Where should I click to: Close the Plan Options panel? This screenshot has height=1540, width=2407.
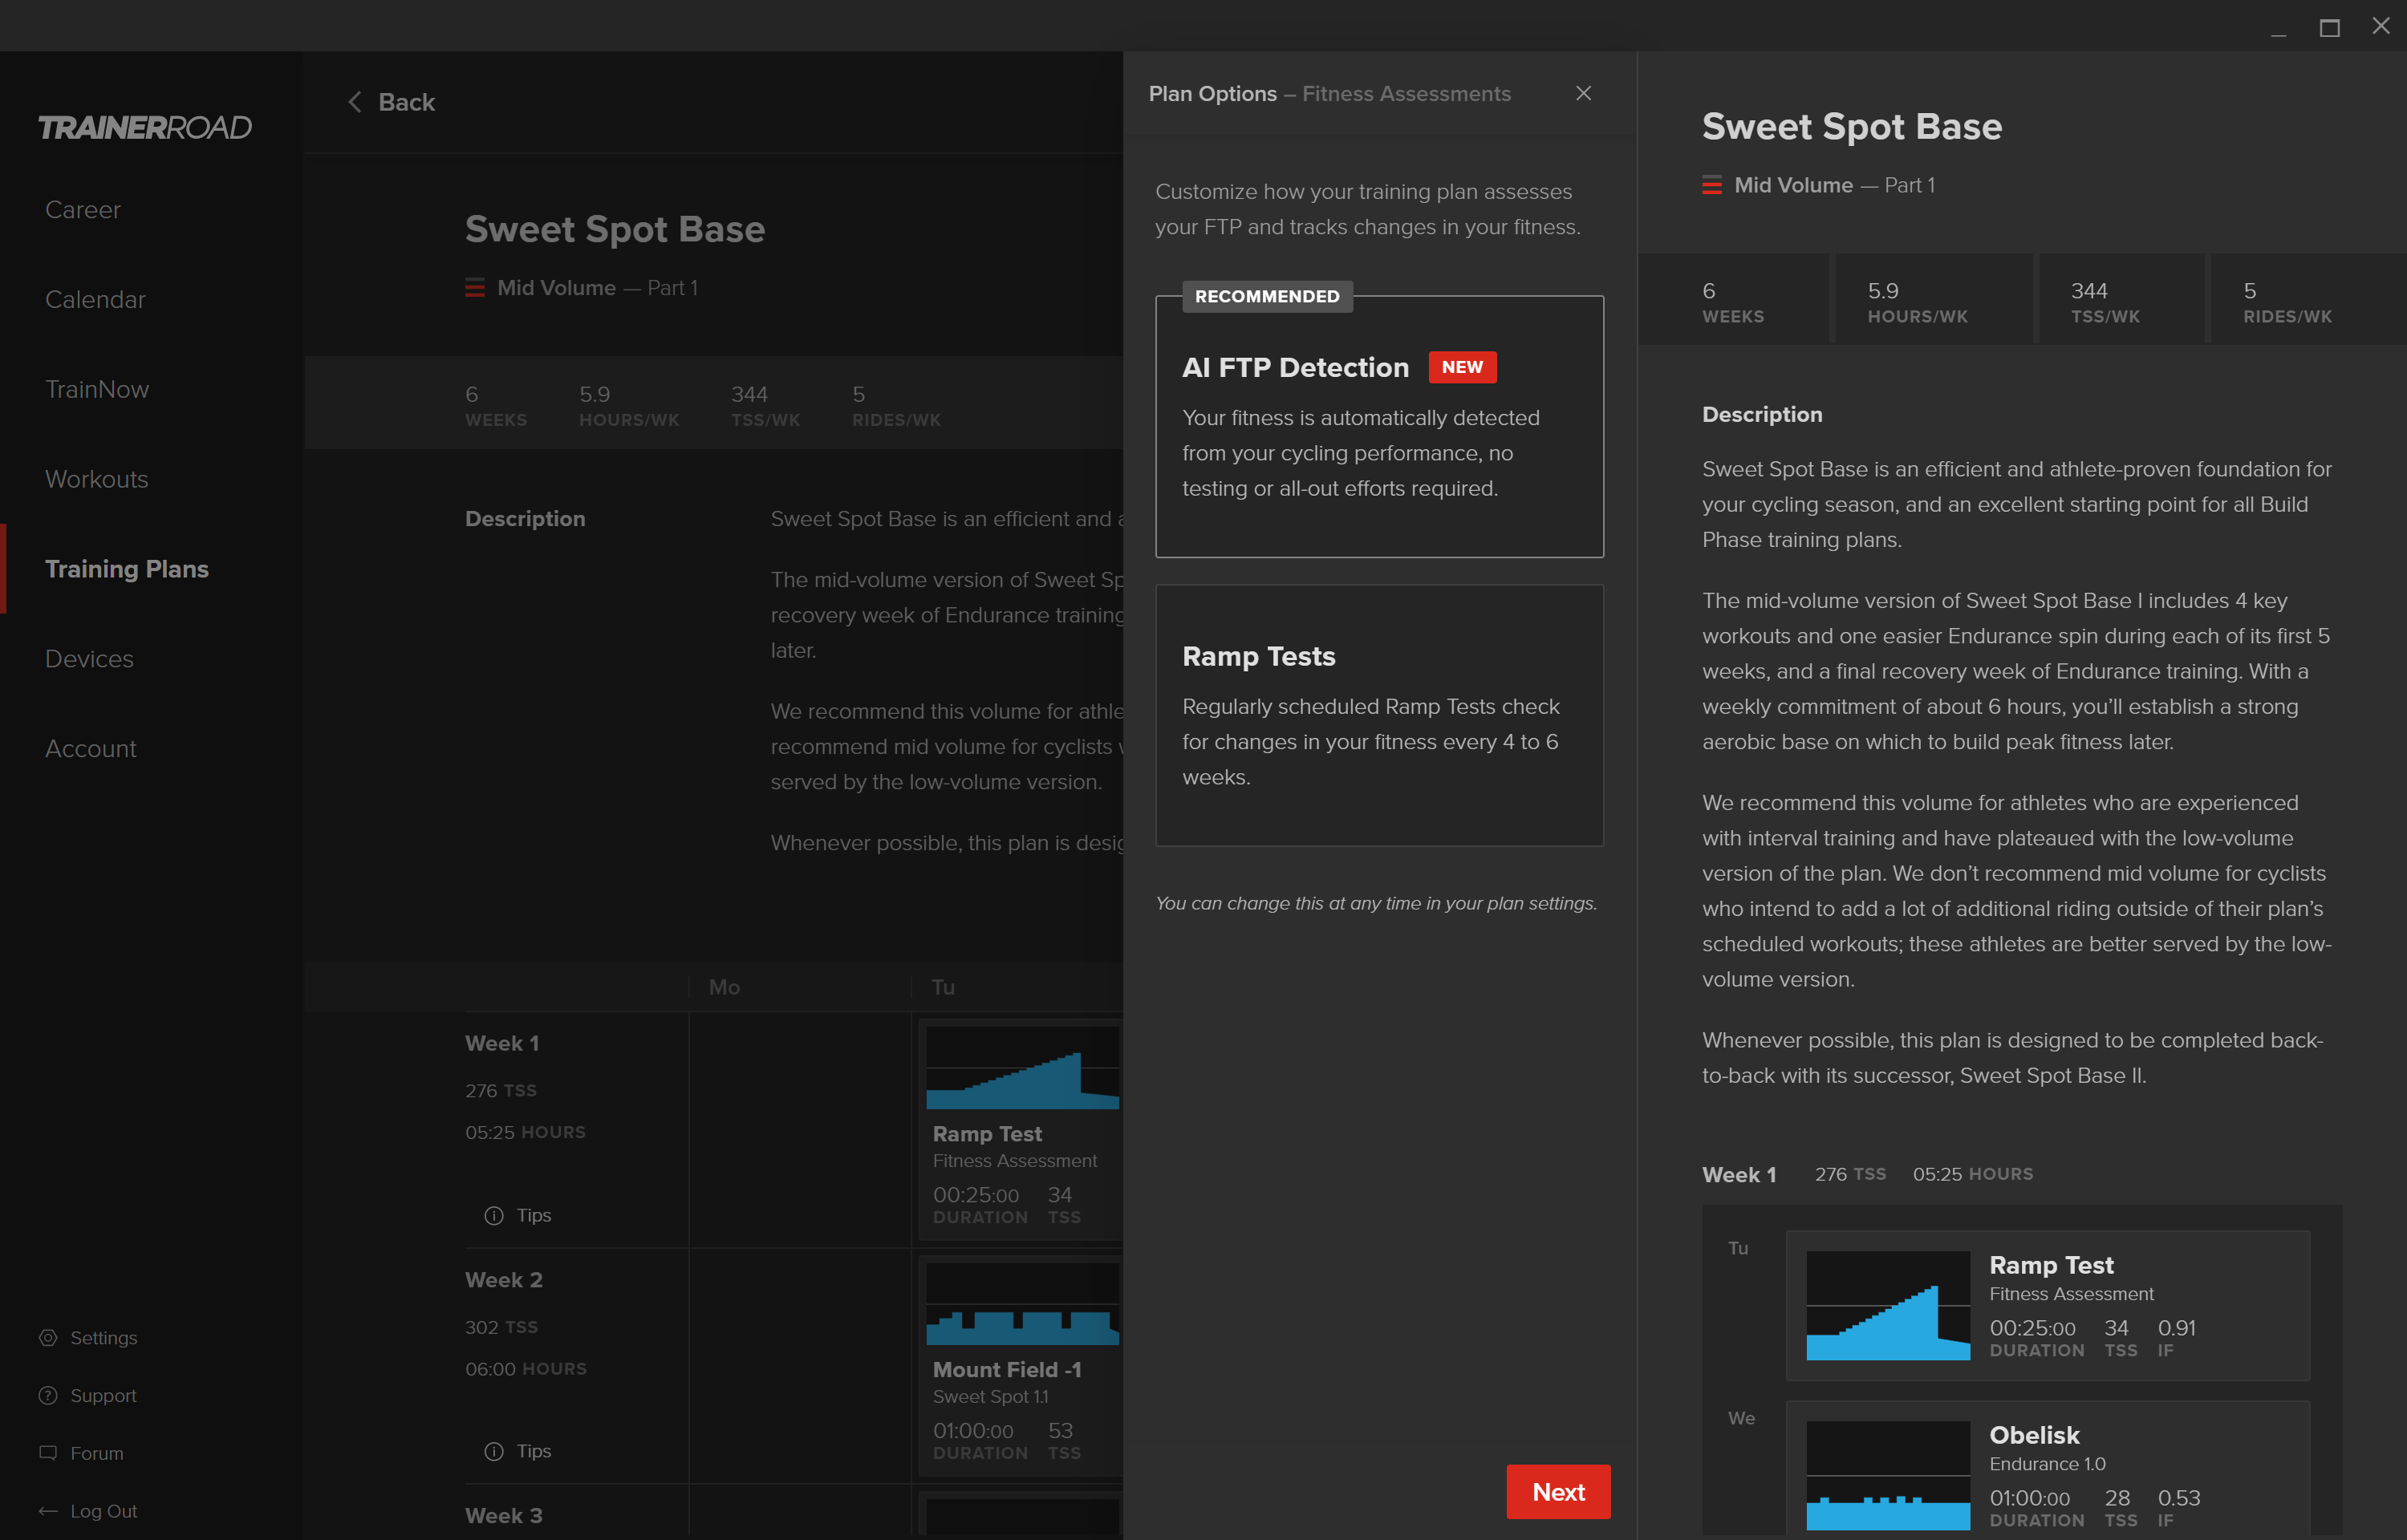coord(1584,93)
